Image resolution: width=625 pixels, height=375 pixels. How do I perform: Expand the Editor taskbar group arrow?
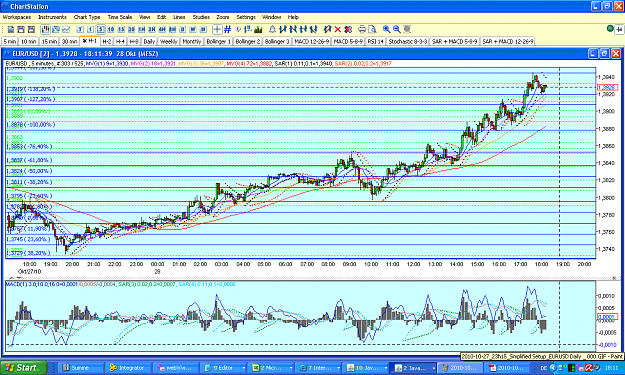coord(244,368)
